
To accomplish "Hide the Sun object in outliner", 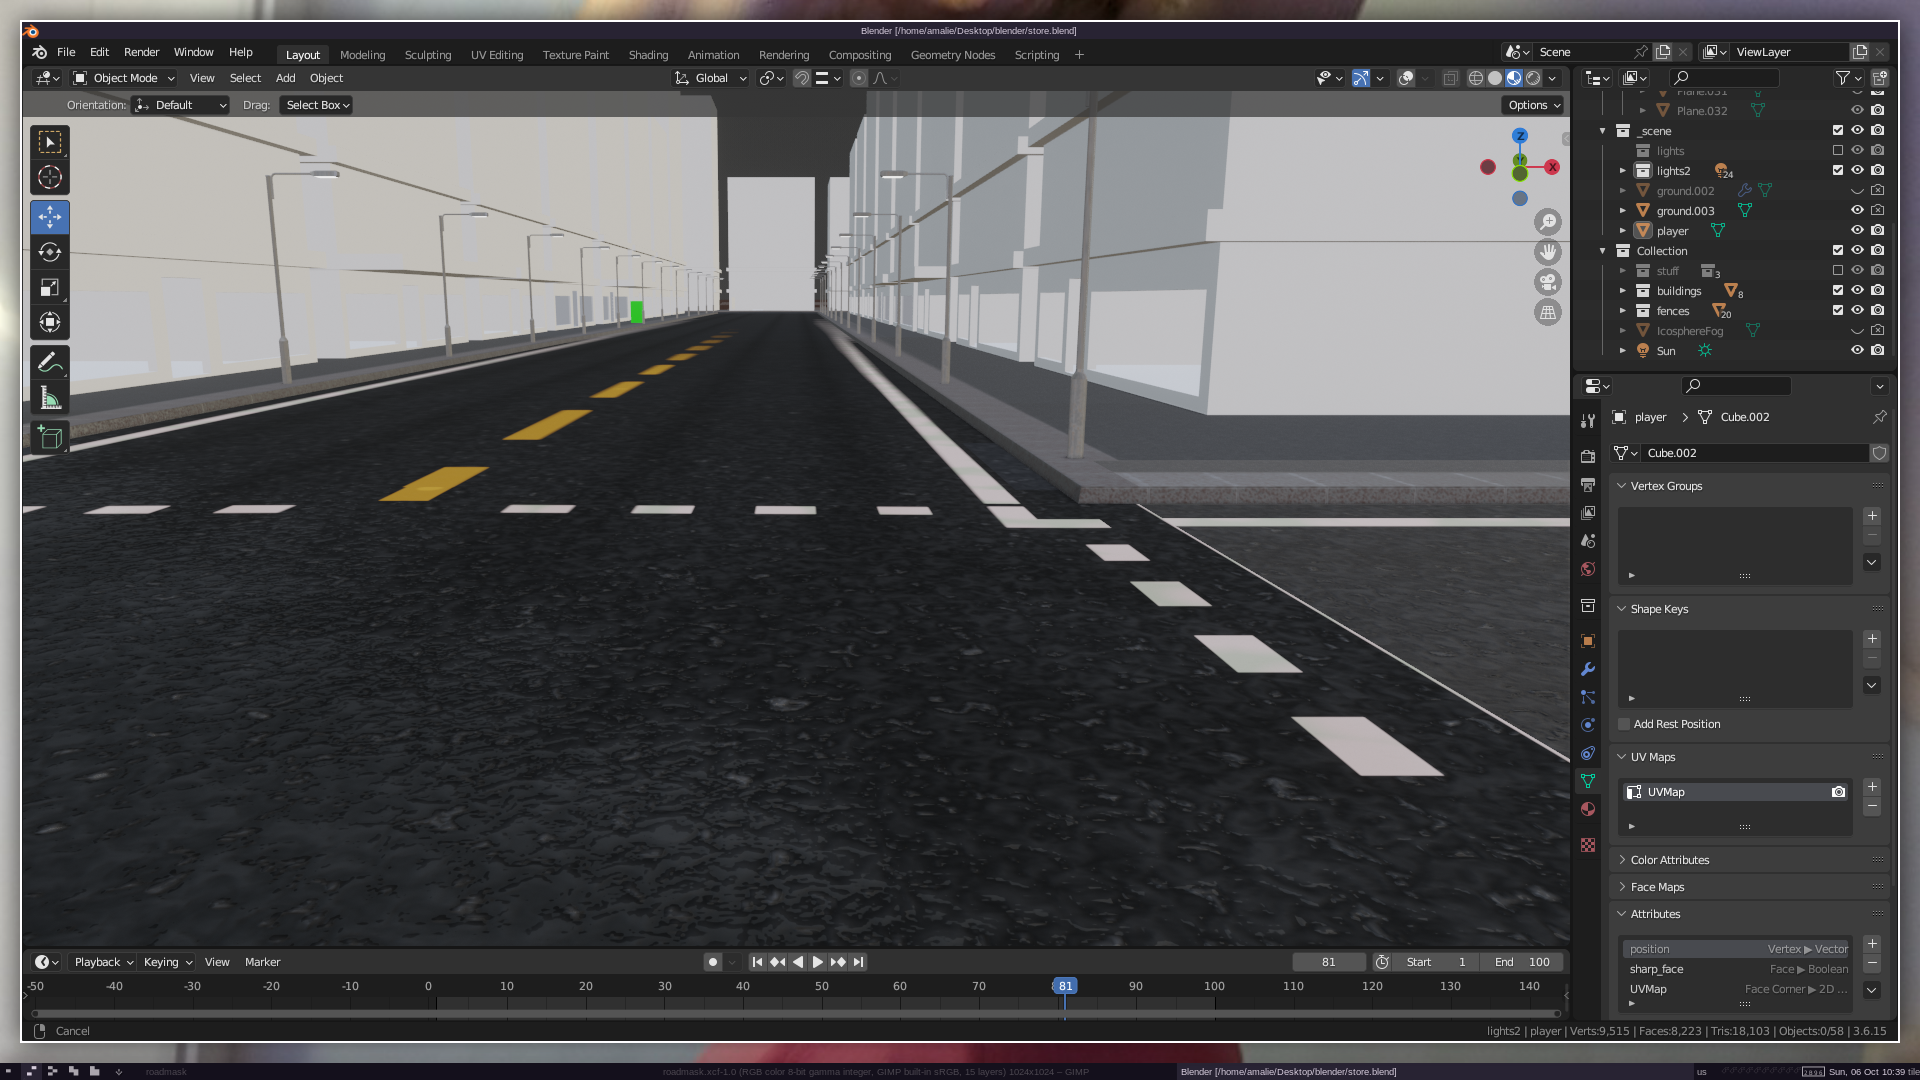I will [1856, 351].
